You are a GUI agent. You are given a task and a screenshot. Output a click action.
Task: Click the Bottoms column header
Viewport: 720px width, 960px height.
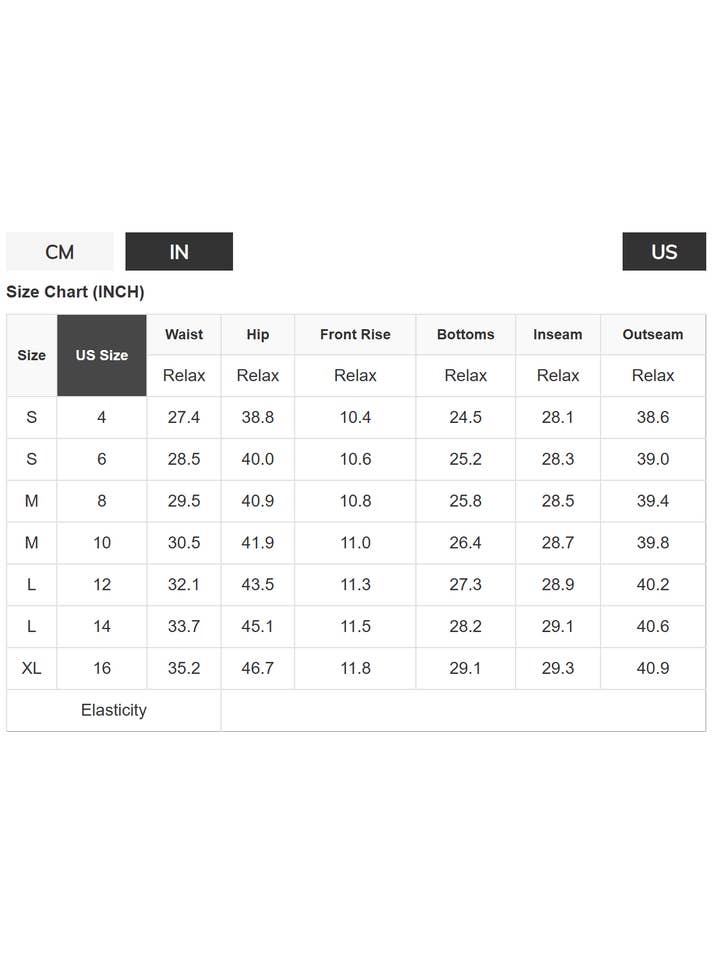(466, 335)
